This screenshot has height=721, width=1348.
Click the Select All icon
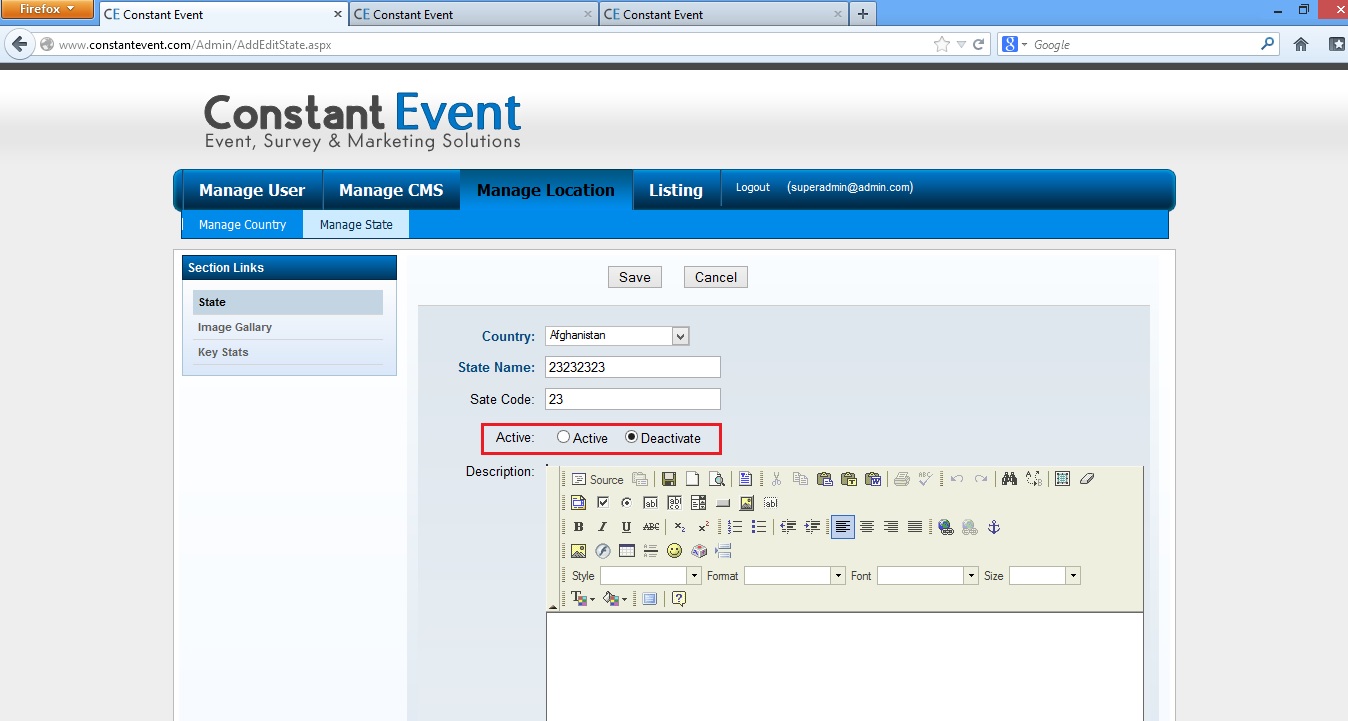(x=1062, y=479)
